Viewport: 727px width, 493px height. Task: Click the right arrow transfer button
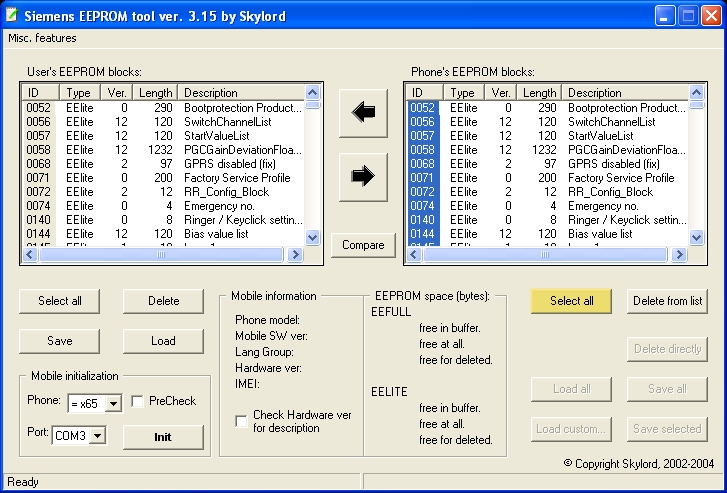[363, 177]
